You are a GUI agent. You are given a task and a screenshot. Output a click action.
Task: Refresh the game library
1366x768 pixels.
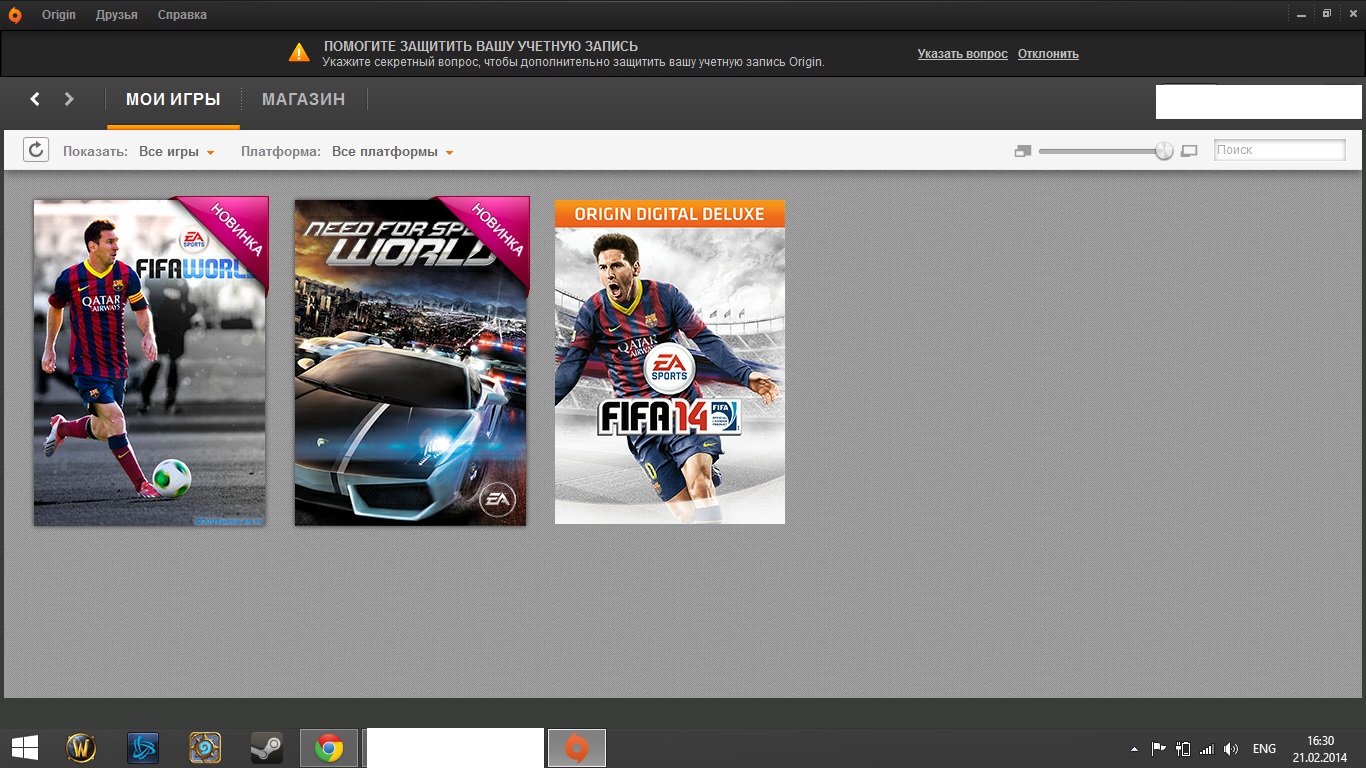(x=36, y=150)
